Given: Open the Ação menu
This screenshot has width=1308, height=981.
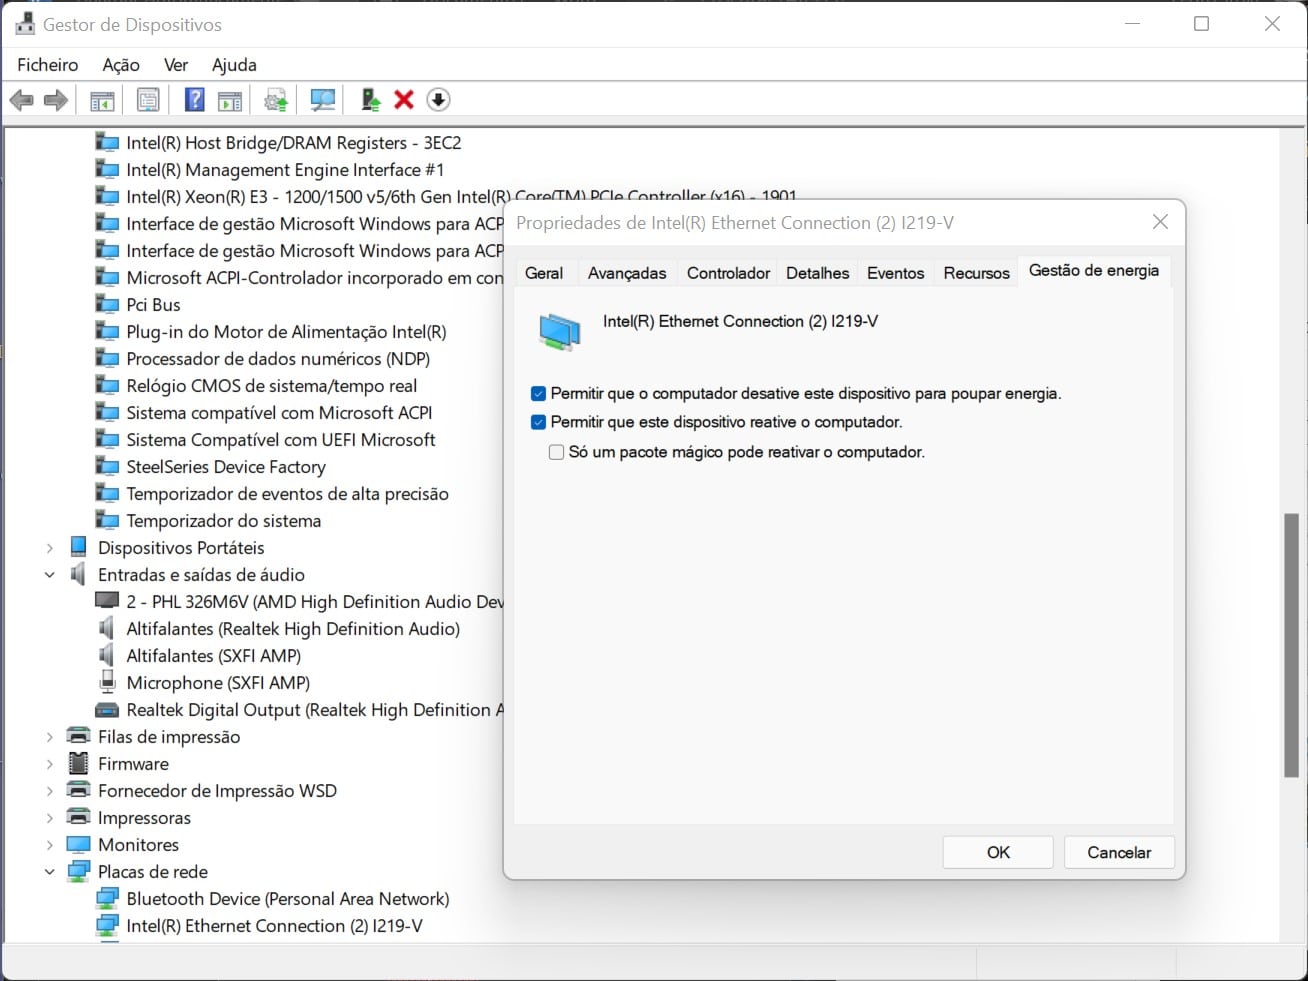Looking at the screenshot, I should click(x=121, y=64).
